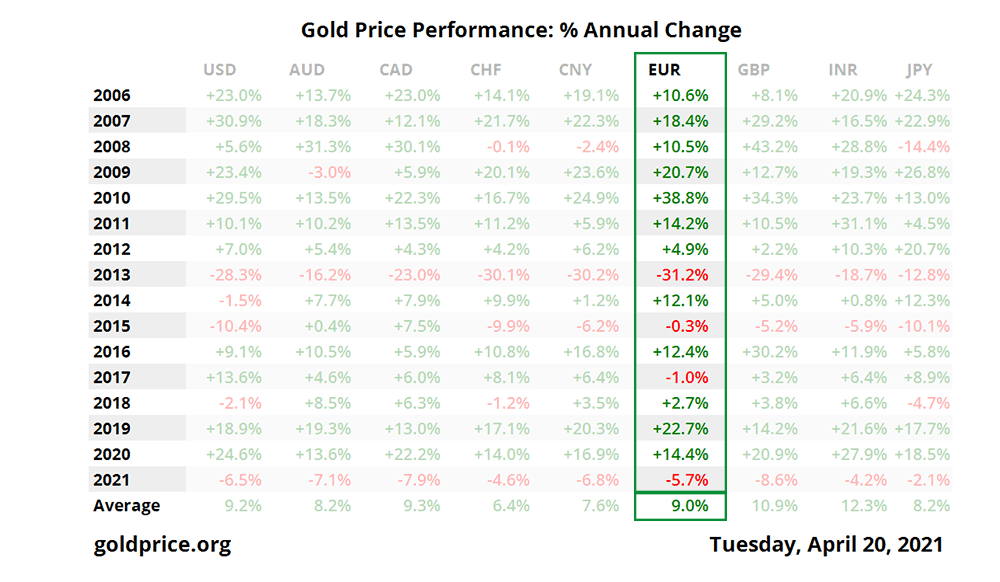Viewport: 1000px width, 582px height.
Task: Click the EUR average value 9.0%
Action: [689, 506]
